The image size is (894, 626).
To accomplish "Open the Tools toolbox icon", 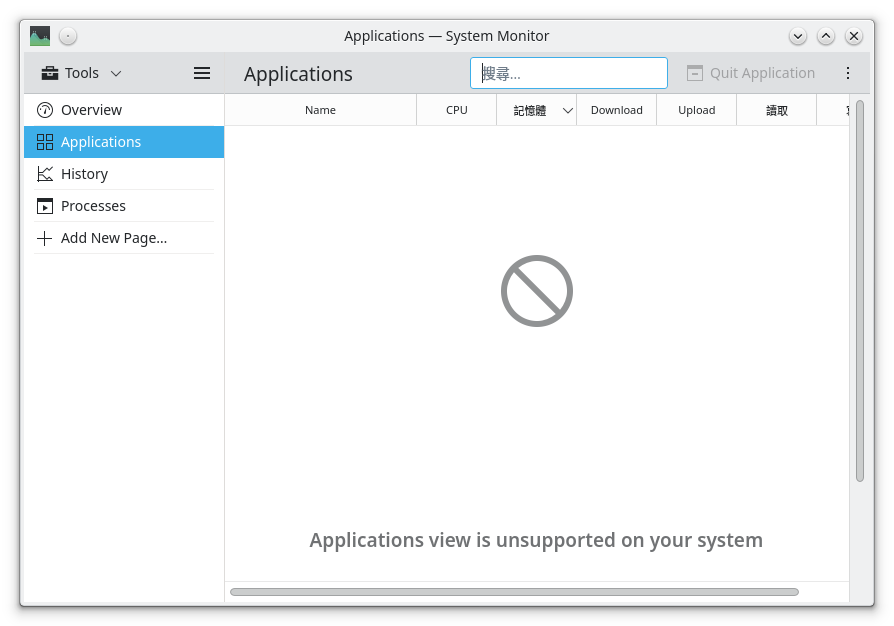I will click(49, 72).
